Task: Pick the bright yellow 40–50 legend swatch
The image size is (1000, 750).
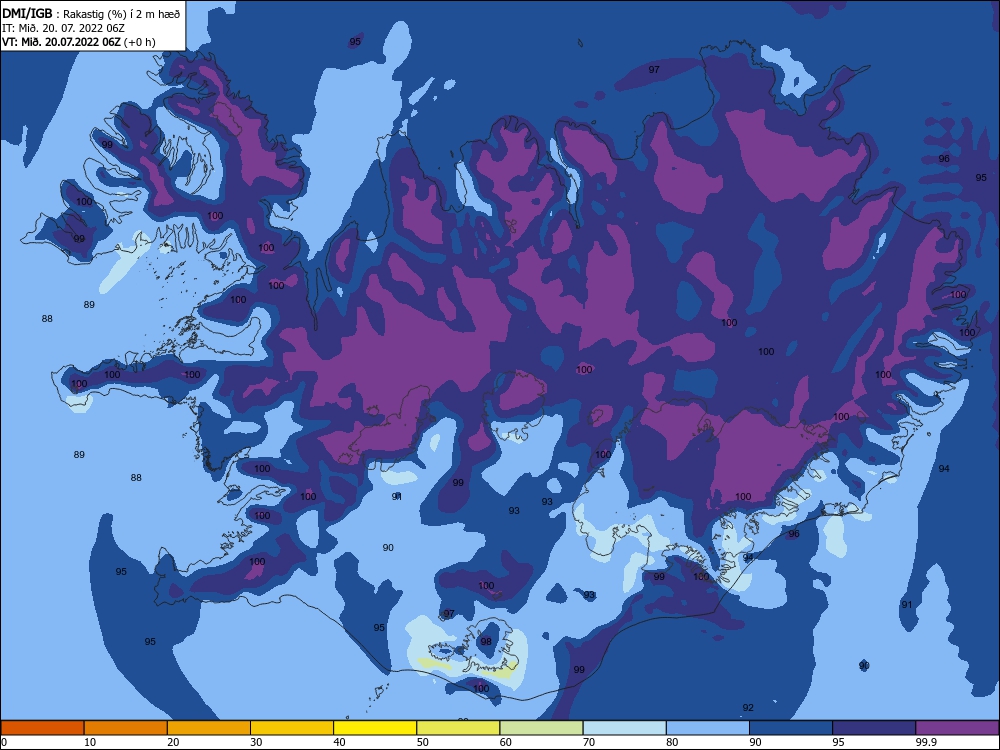Action: (x=375, y=728)
